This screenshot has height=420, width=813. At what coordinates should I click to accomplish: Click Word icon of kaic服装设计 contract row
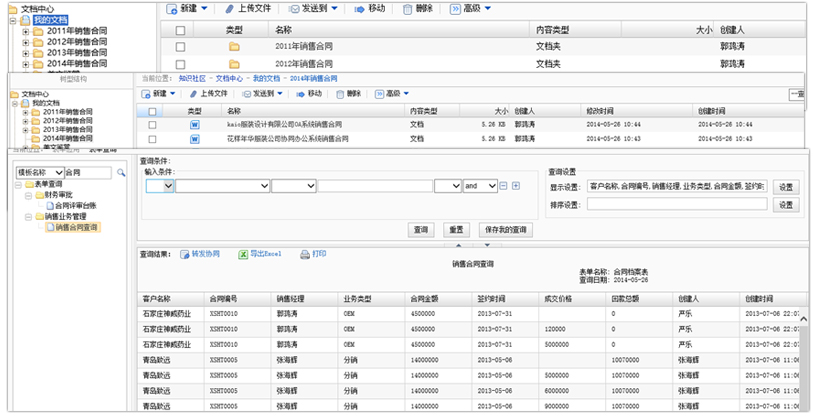click(x=194, y=125)
